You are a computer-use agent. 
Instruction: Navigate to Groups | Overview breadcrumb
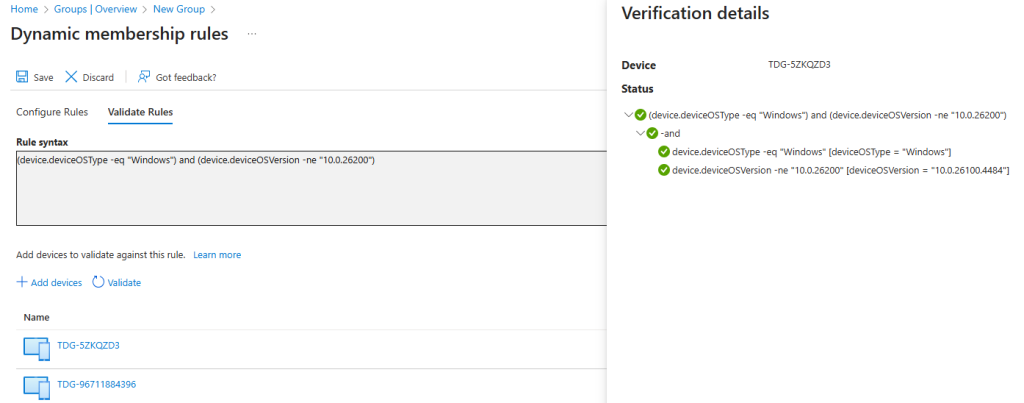(94, 9)
